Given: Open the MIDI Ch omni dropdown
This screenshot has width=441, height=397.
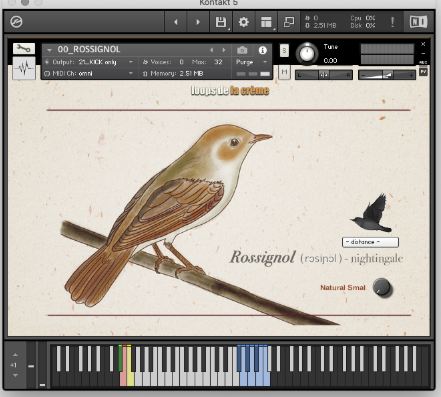Looking at the screenshot, I should click(x=89, y=73).
